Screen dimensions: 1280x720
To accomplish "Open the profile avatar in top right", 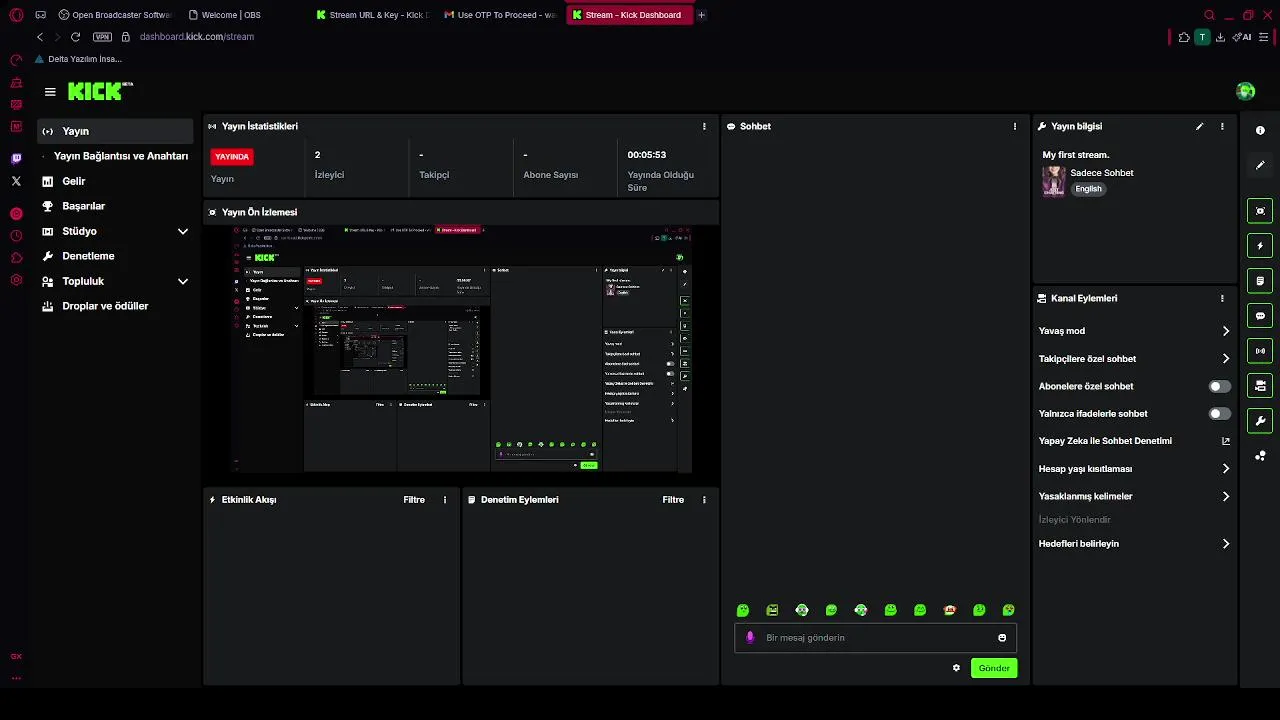I will (x=1245, y=92).
